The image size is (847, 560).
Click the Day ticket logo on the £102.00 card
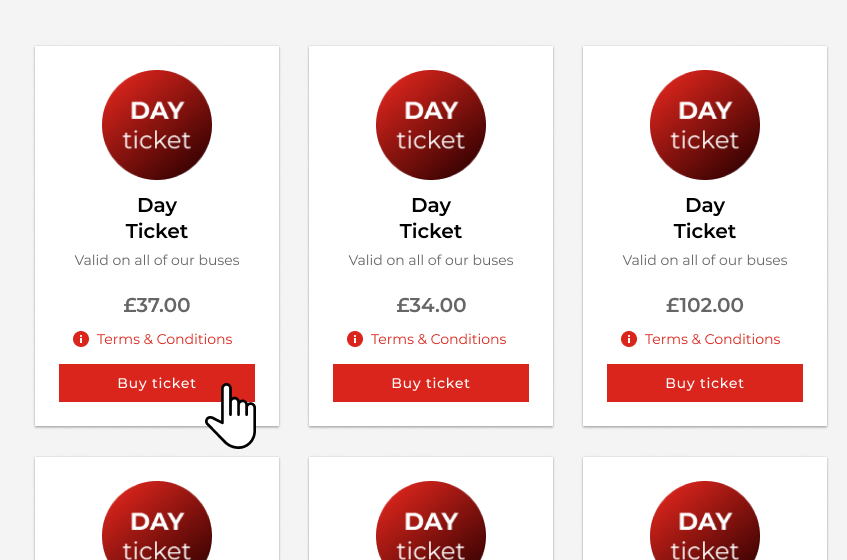(705, 125)
